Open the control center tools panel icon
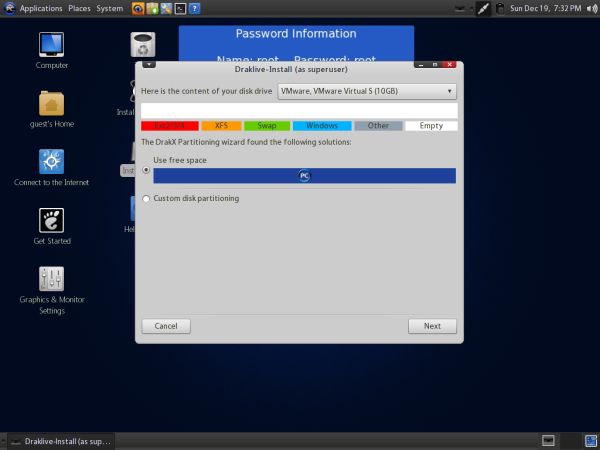 coord(166,8)
